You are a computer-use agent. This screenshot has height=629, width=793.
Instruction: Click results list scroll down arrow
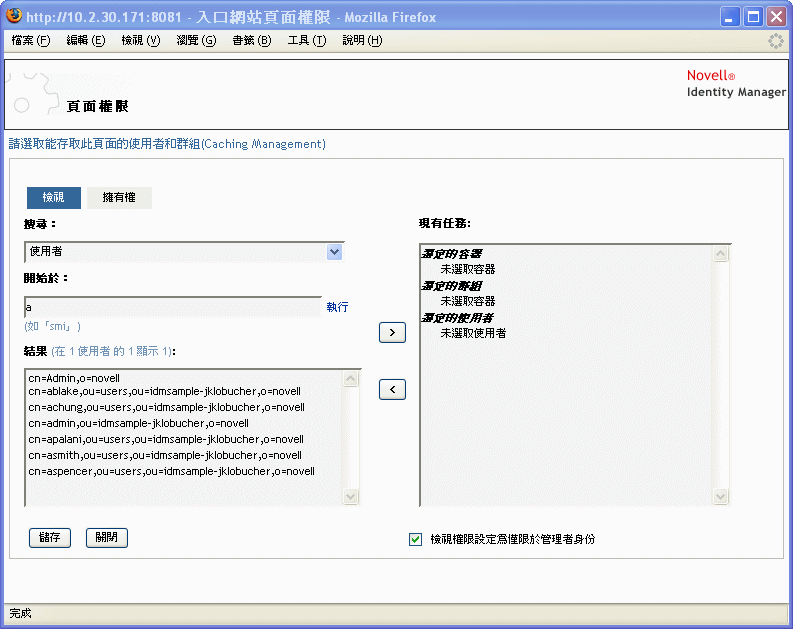[350, 496]
